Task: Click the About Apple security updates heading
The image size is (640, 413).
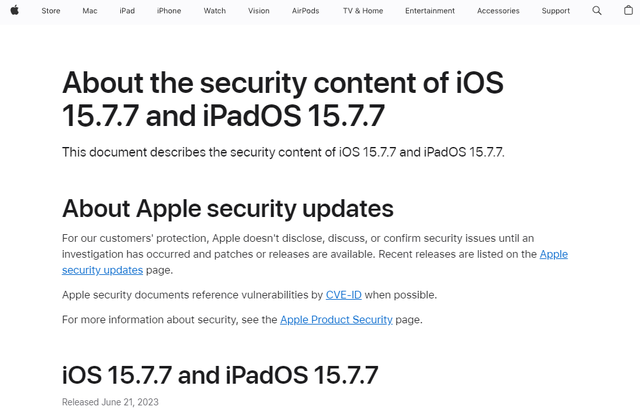Action: click(228, 208)
